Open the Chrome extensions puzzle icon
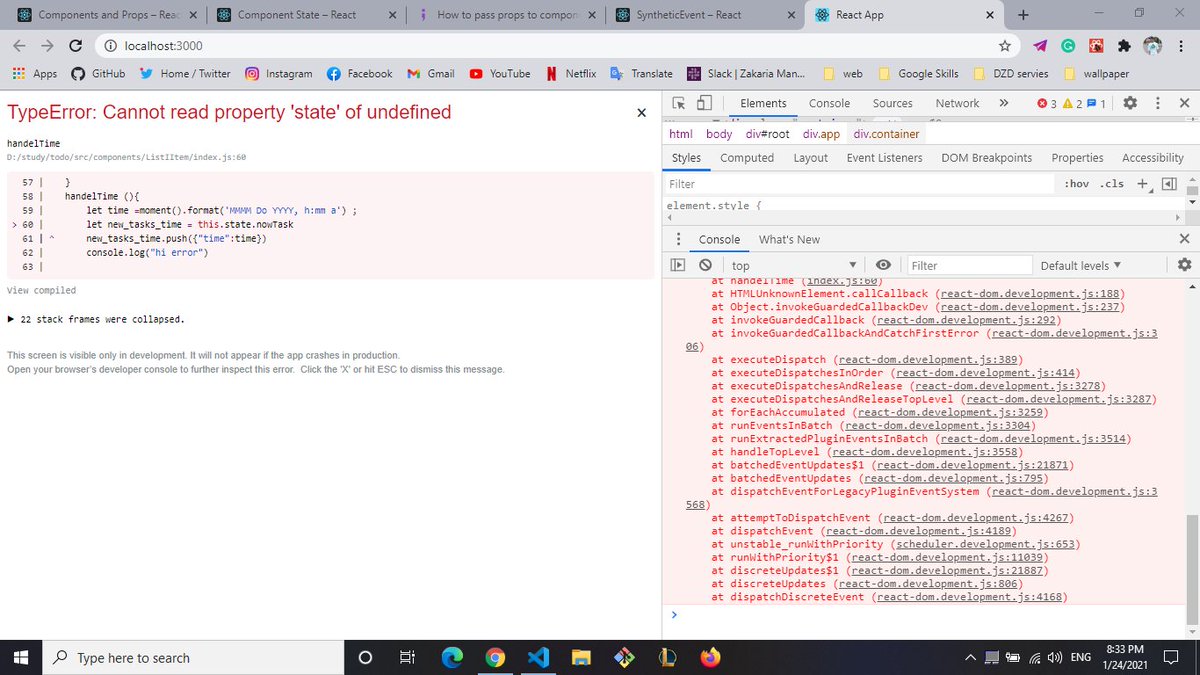Screen dimensions: 1200x675 click(1125, 46)
